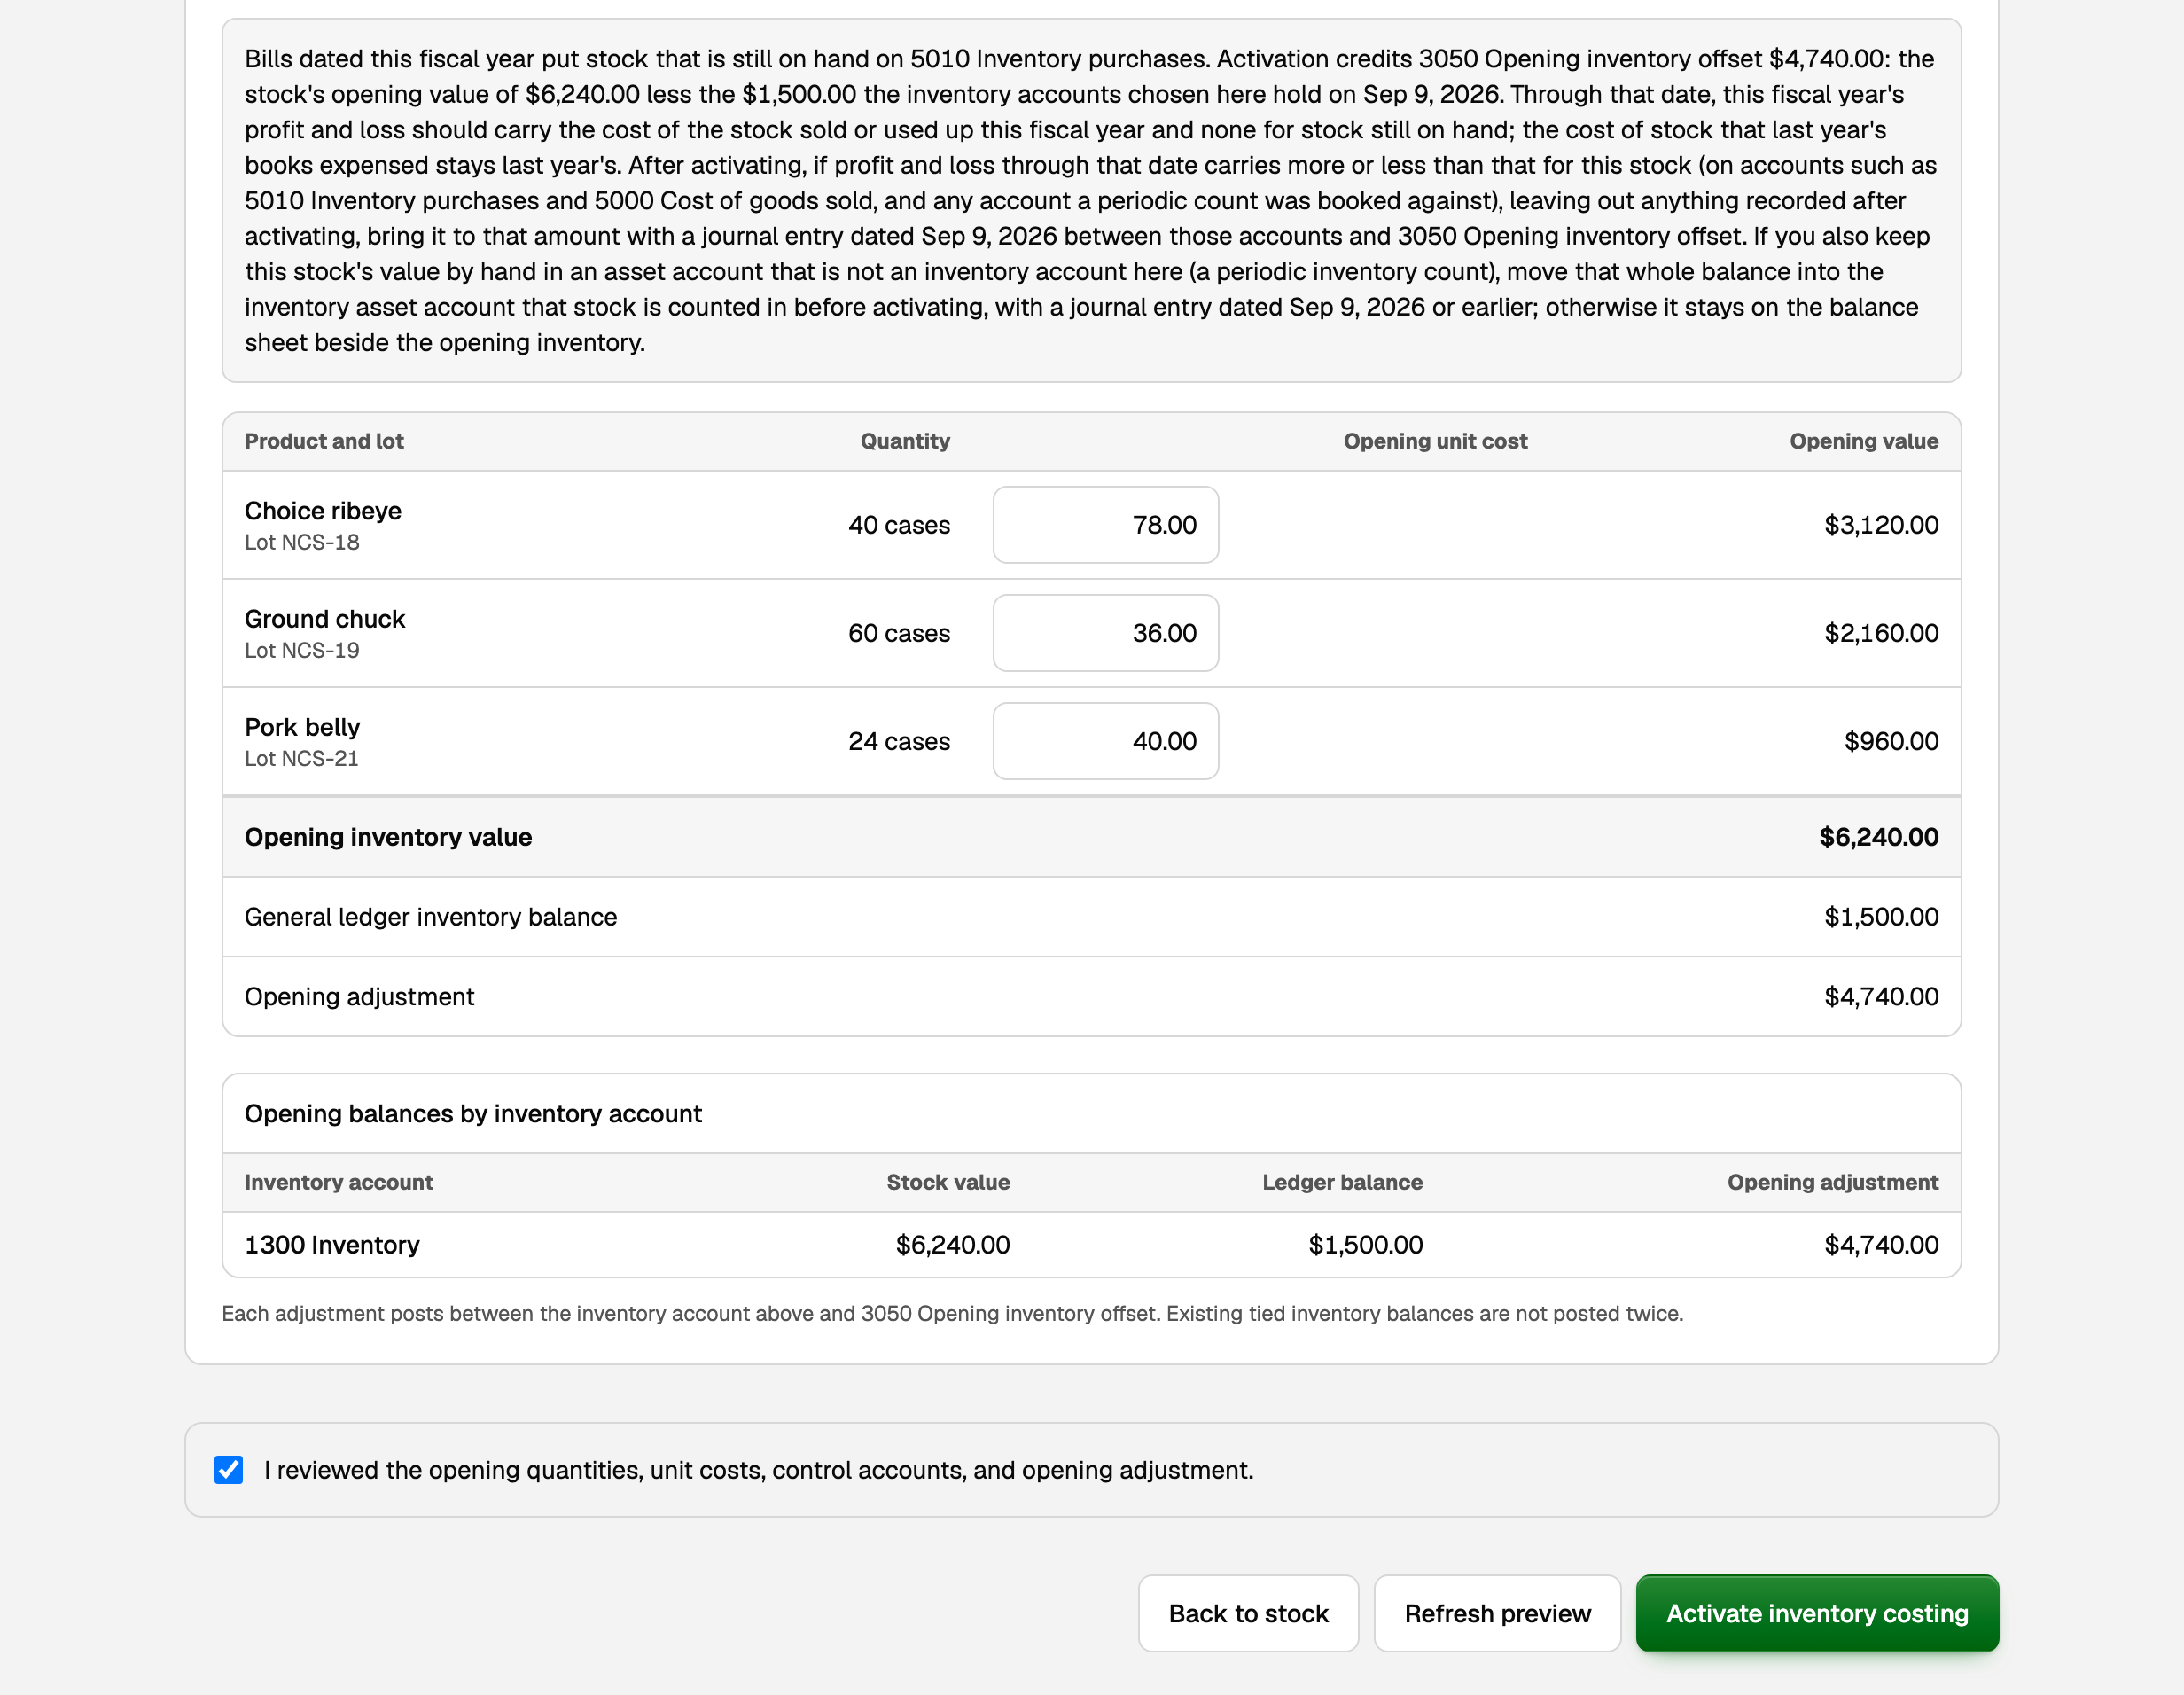Click the Stock value column header
Screen dimensions: 2184x1695
pos(948,1182)
